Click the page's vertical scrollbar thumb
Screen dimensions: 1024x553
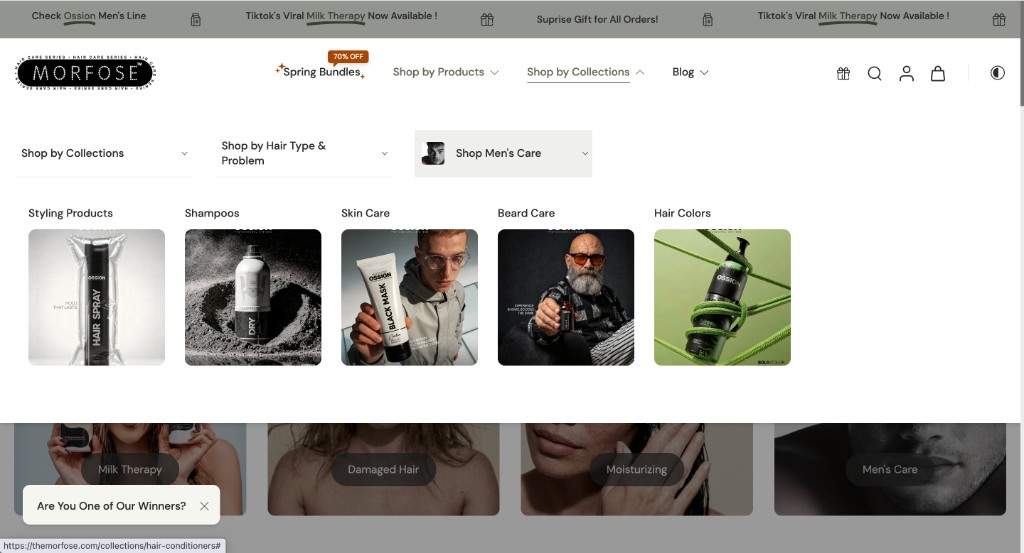[x=1021, y=52]
